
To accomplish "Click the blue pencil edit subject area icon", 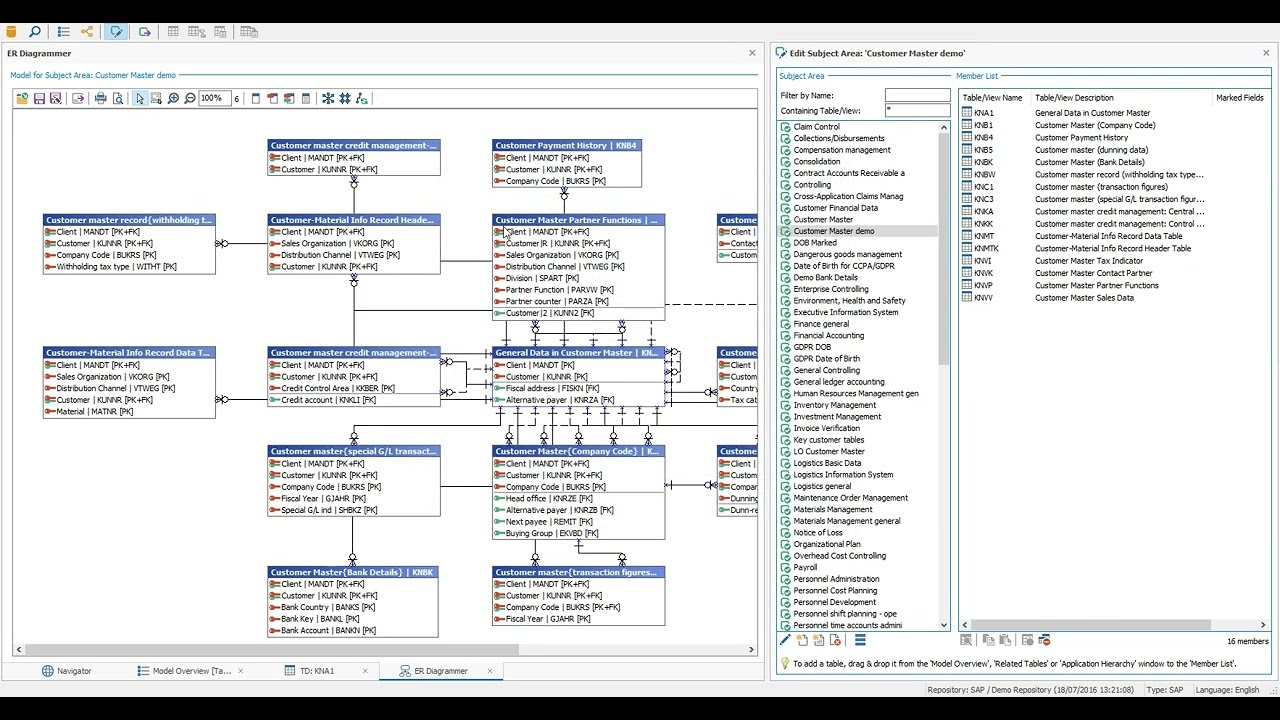I will (x=785, y=640).
